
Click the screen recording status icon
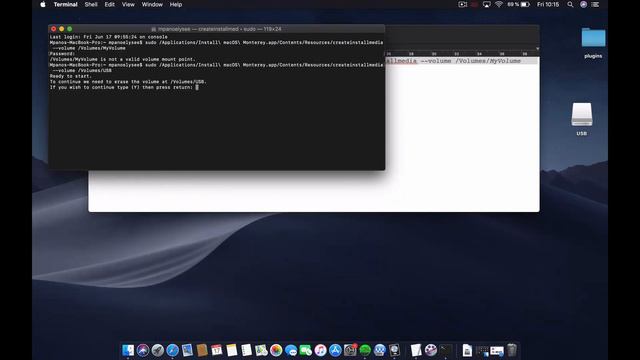tap(462, 4)
